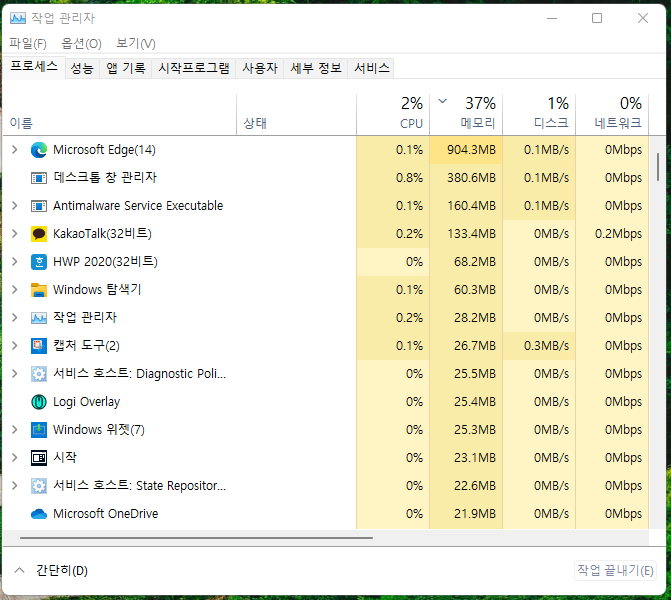Expand the Windows 위젯(7) process group

coord(15,430)
